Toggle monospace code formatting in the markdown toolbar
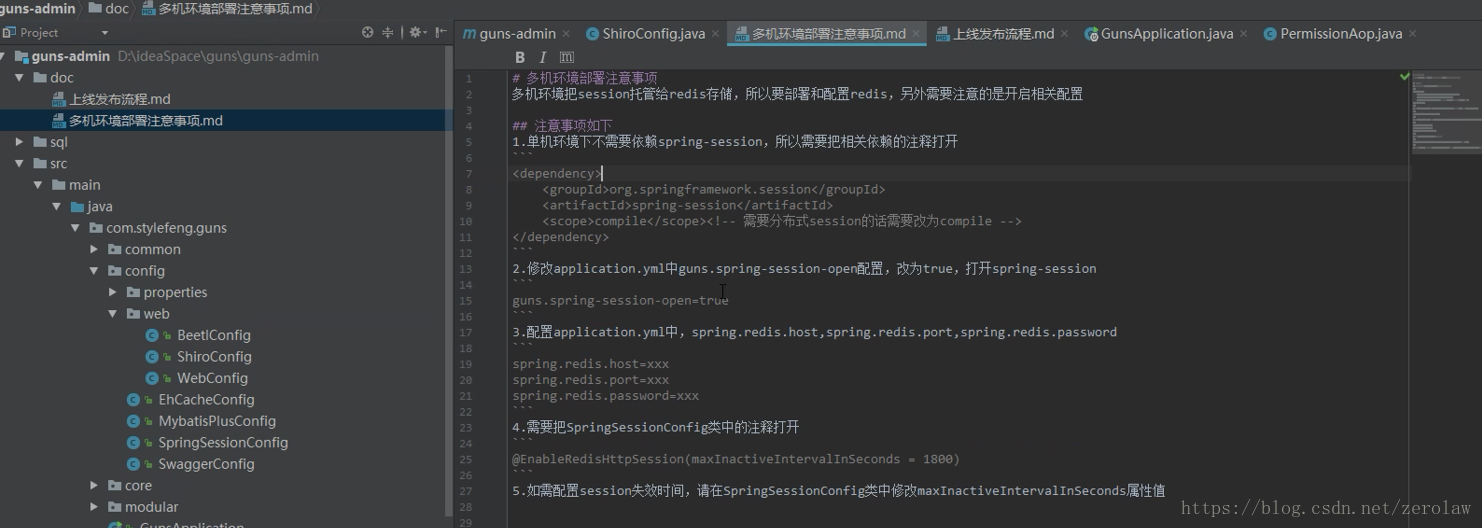 click(567, 58)
